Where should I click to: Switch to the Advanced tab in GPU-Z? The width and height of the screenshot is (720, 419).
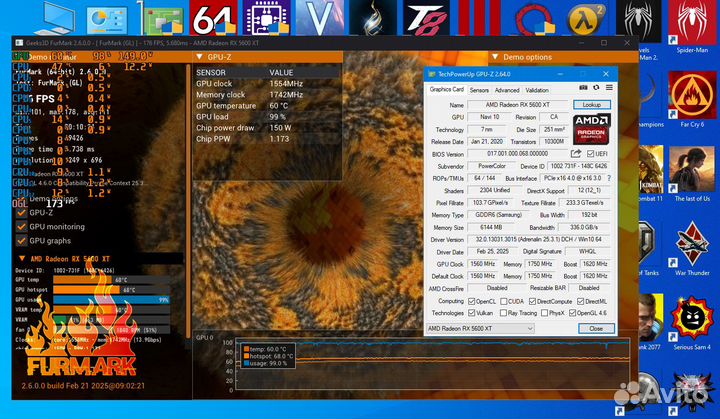(506, 89)
